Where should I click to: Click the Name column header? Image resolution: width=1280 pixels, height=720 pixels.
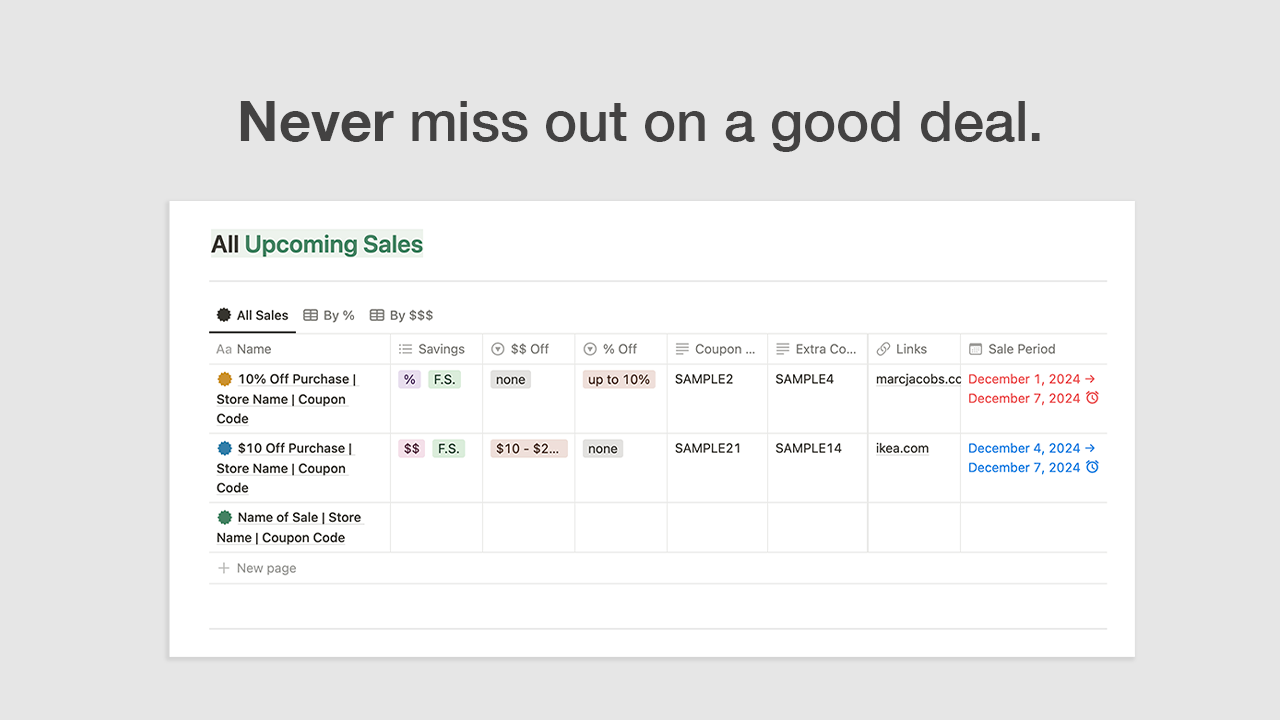coord(300,349)
